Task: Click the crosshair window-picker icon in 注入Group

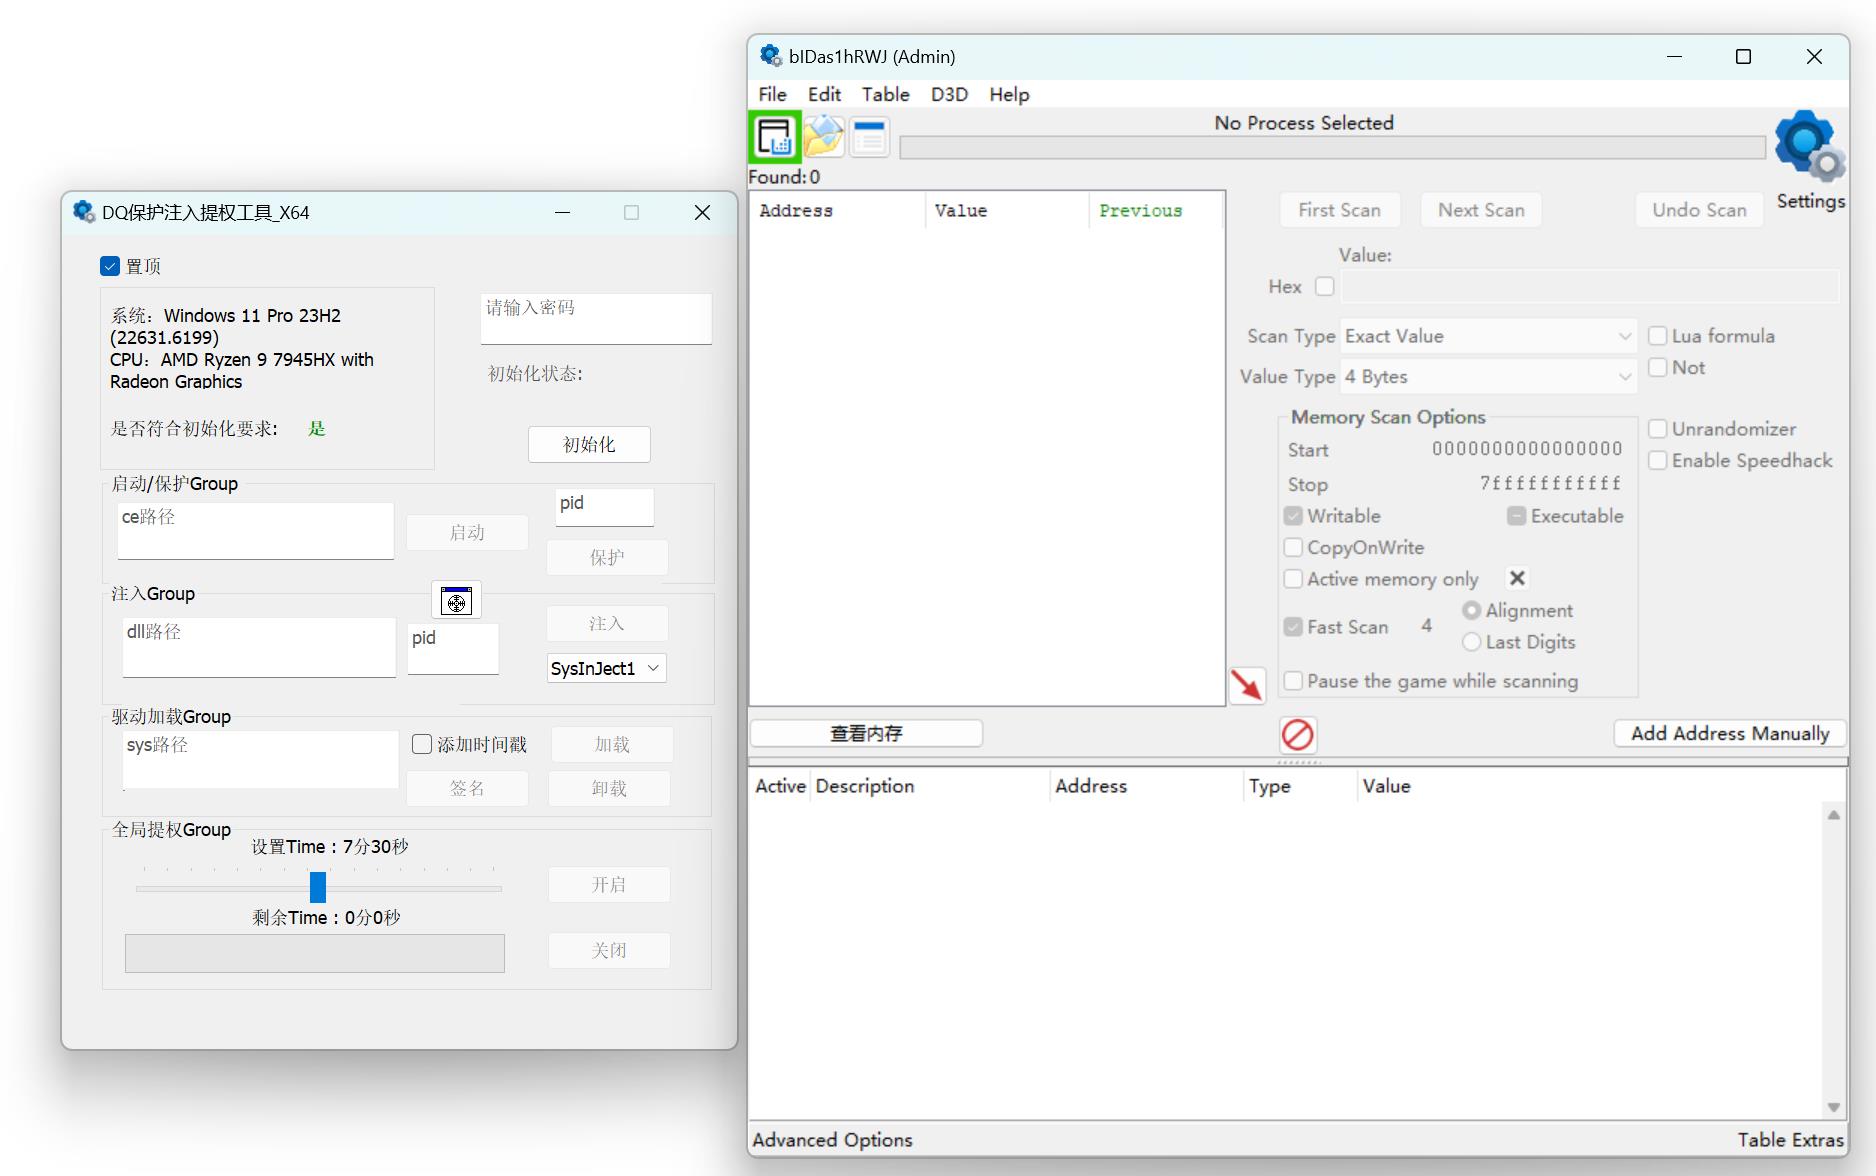Action: coord(457,600)
